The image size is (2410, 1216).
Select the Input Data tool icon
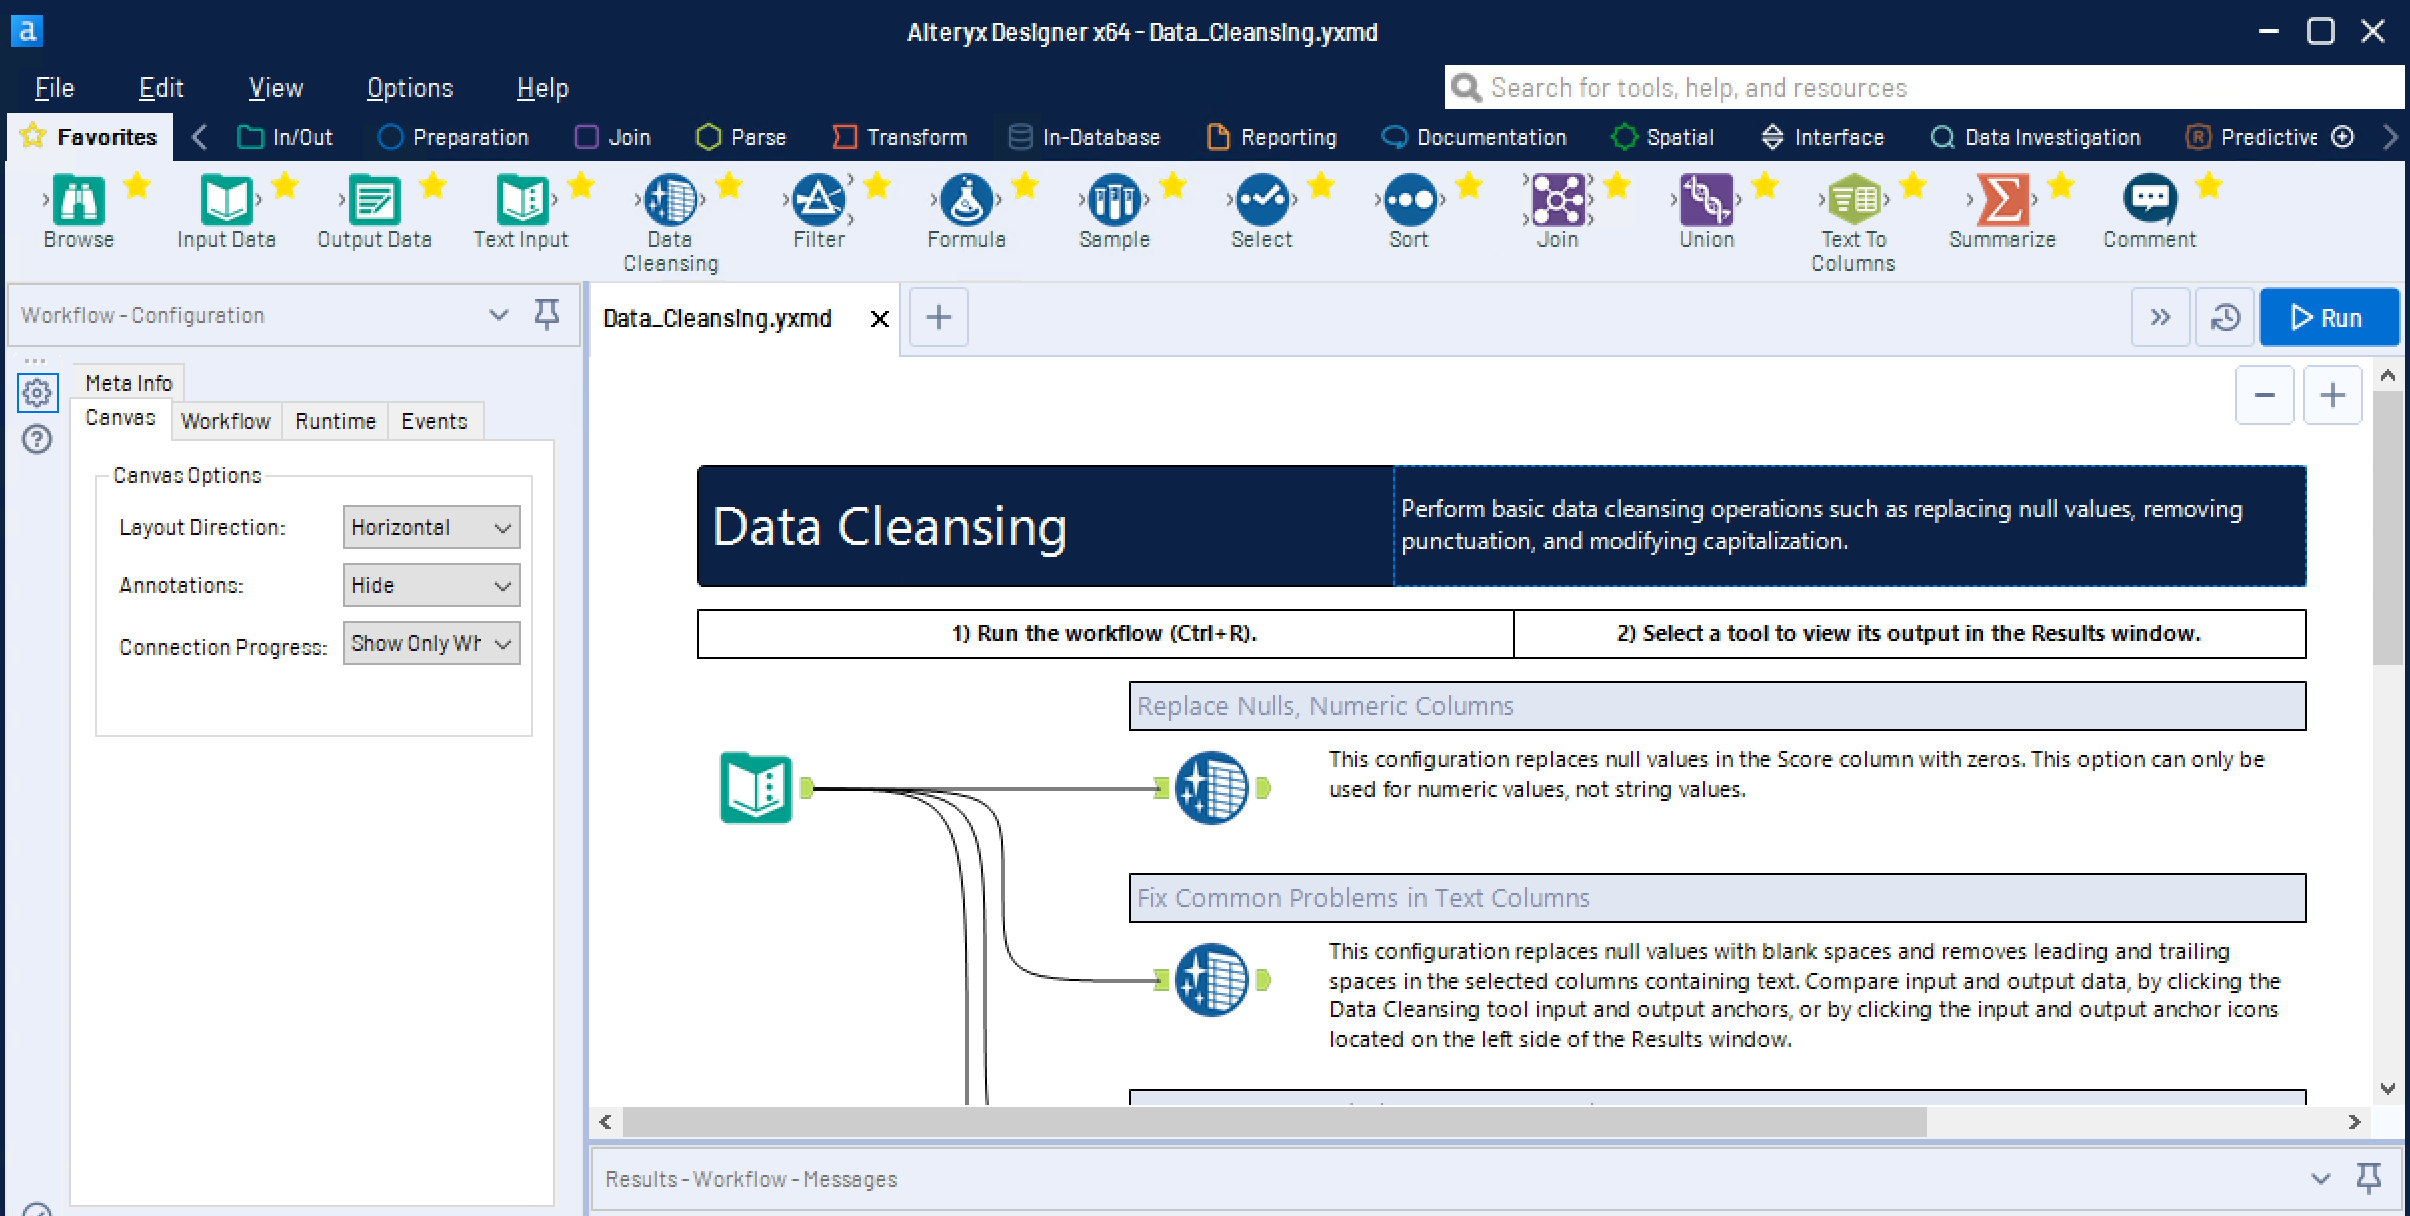coord(226,200)
